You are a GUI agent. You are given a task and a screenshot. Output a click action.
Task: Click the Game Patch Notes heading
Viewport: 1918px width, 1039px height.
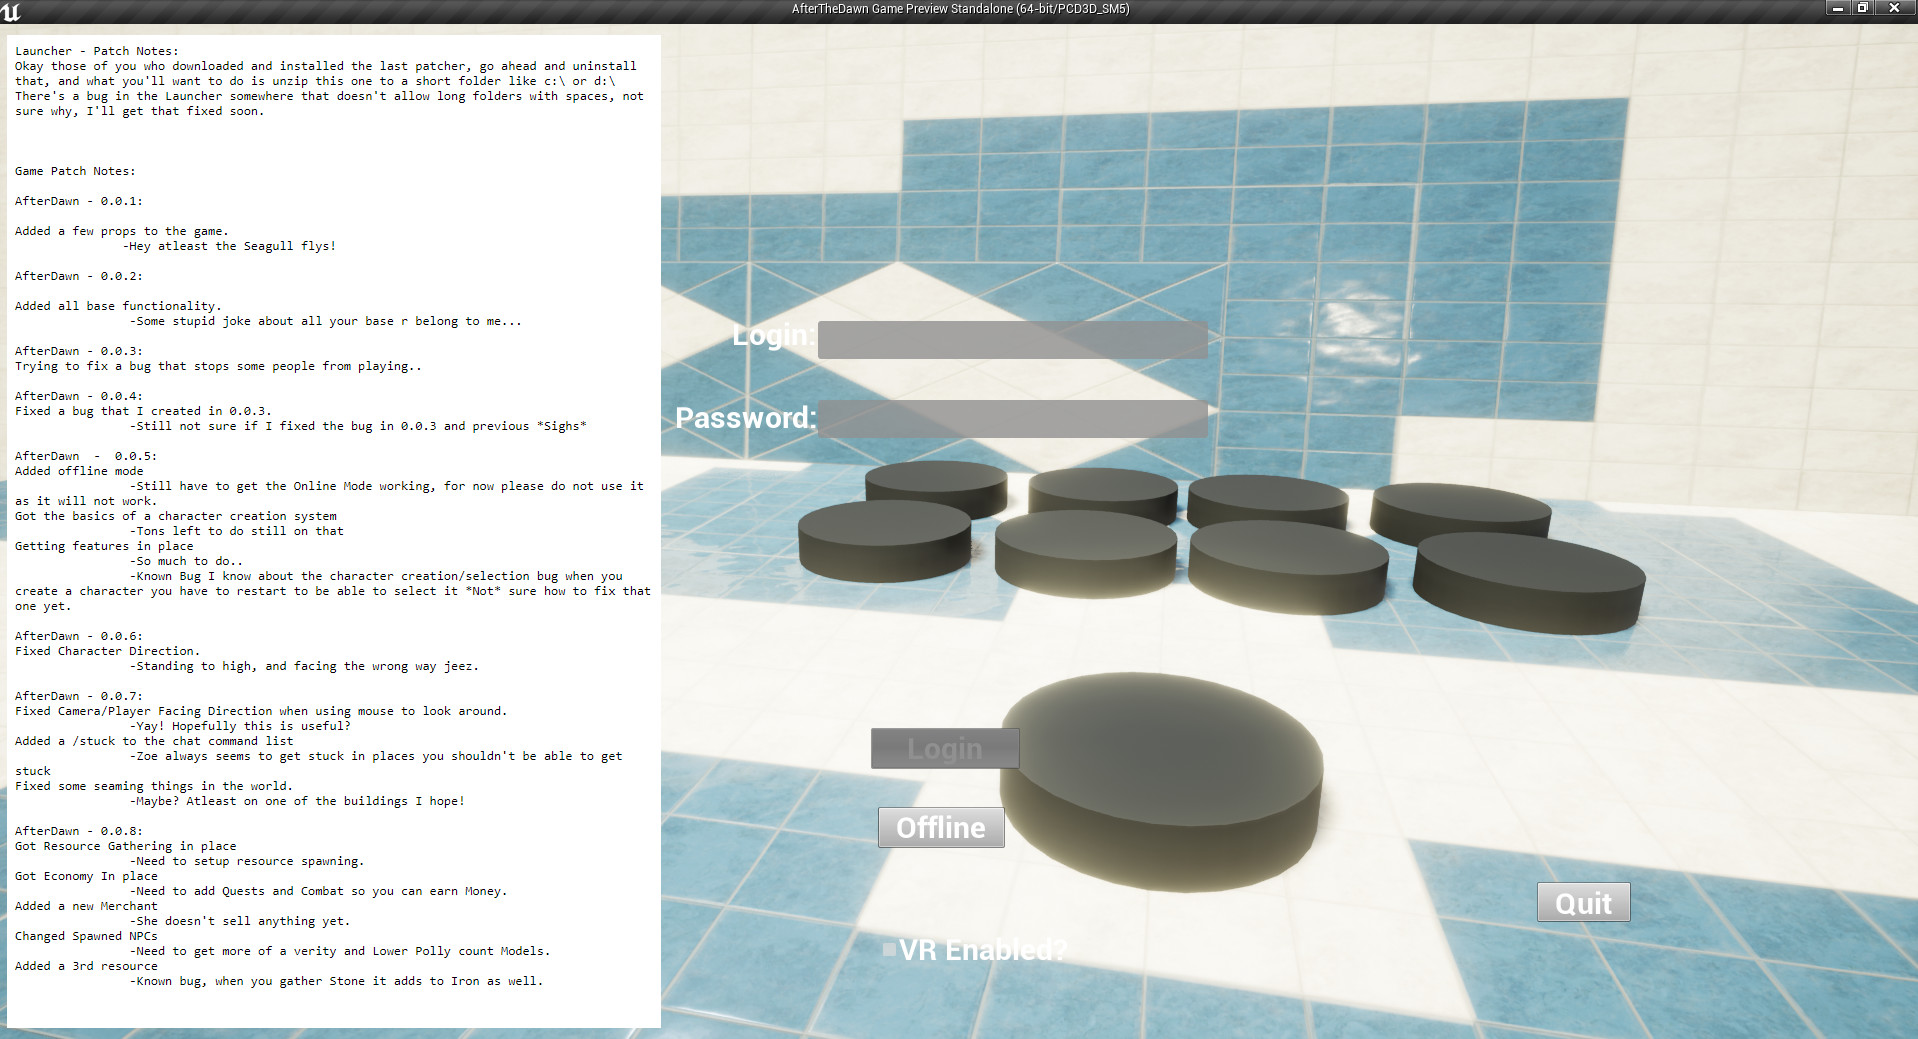(x=74, y=170)
